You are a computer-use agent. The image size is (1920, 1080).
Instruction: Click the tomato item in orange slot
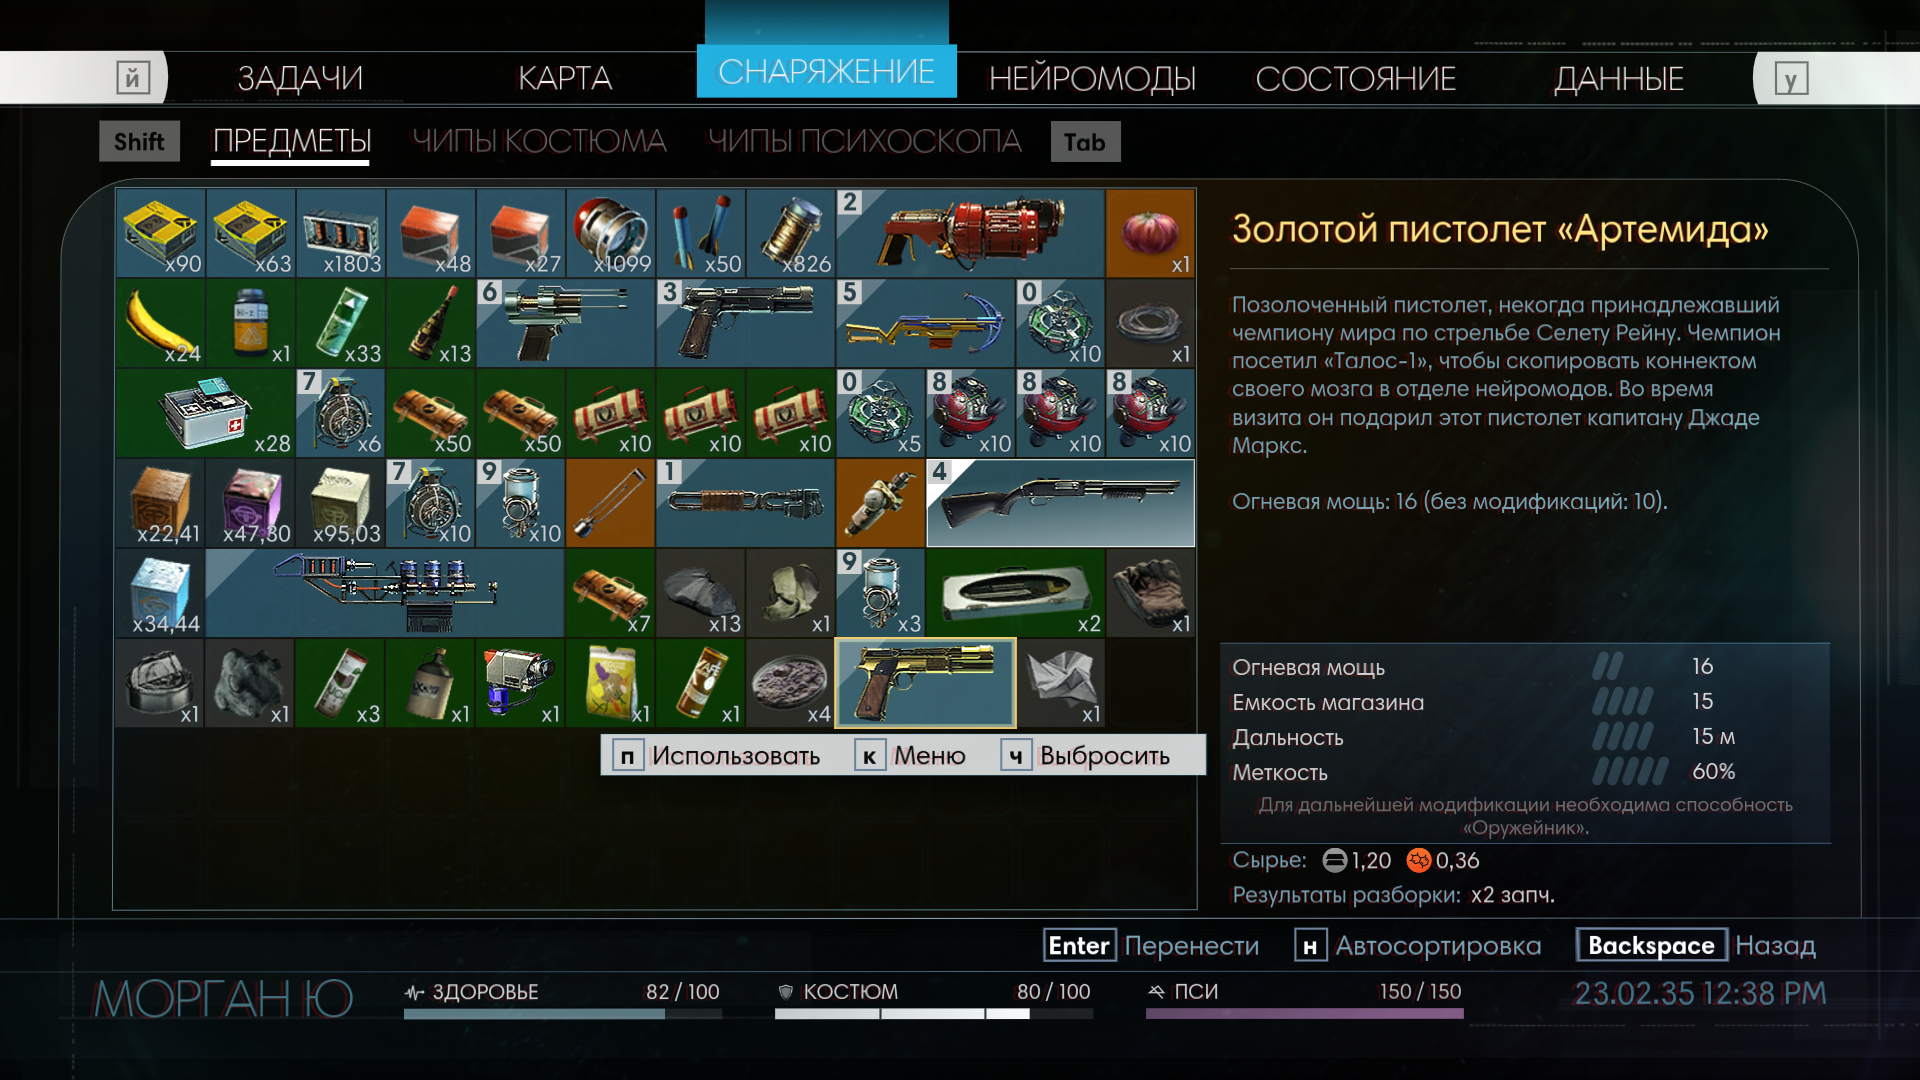coord(1150,233)
